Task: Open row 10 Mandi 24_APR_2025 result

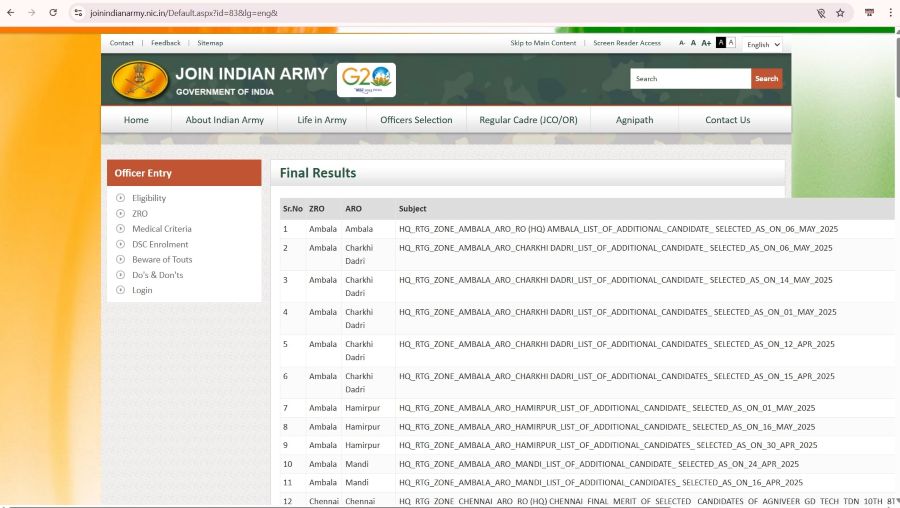Action: pos(599,464)
